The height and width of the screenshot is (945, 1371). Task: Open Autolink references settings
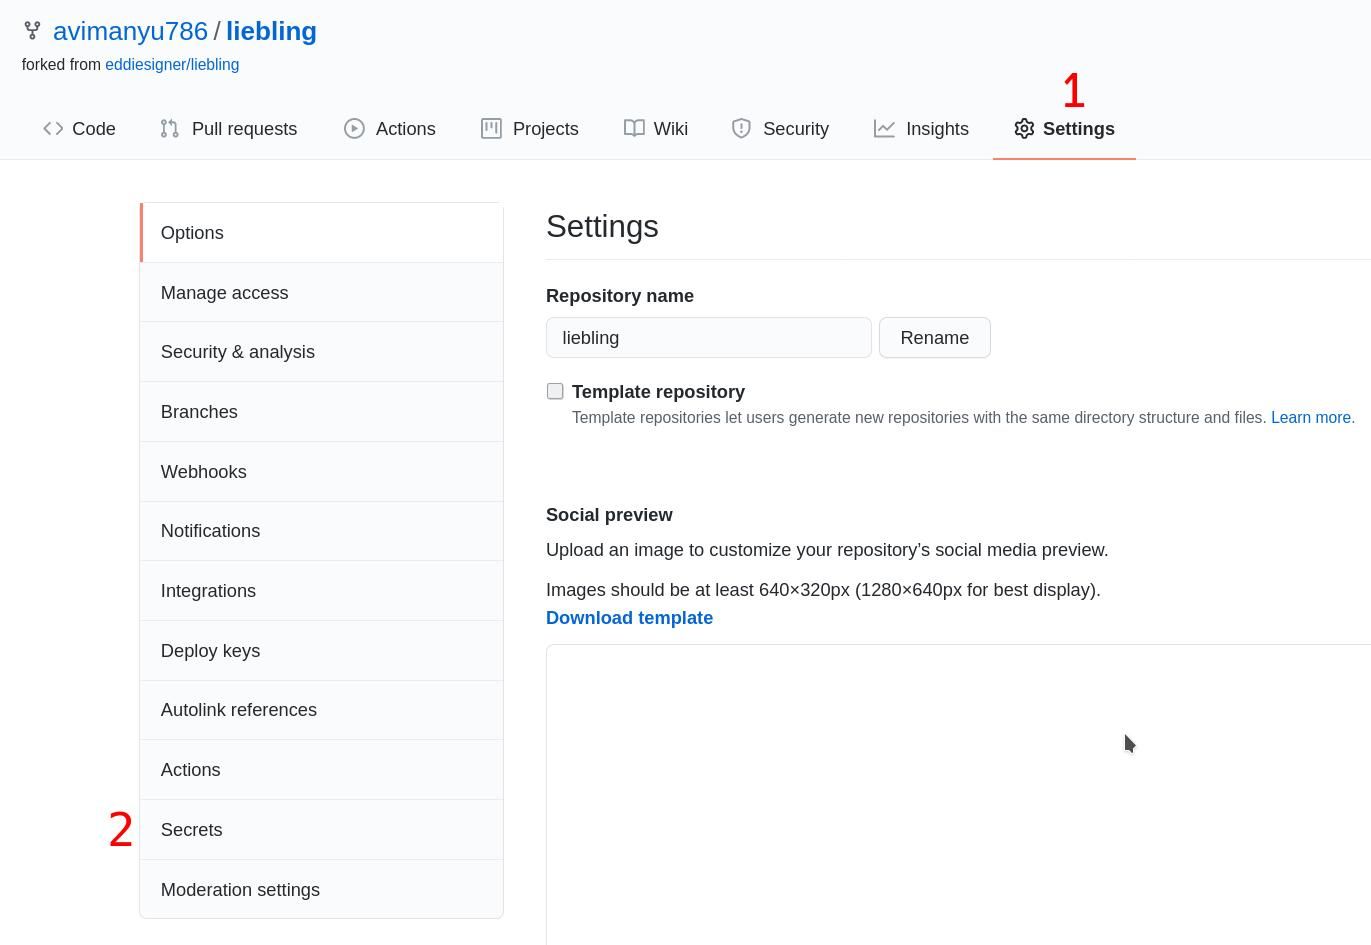[321, 710]
